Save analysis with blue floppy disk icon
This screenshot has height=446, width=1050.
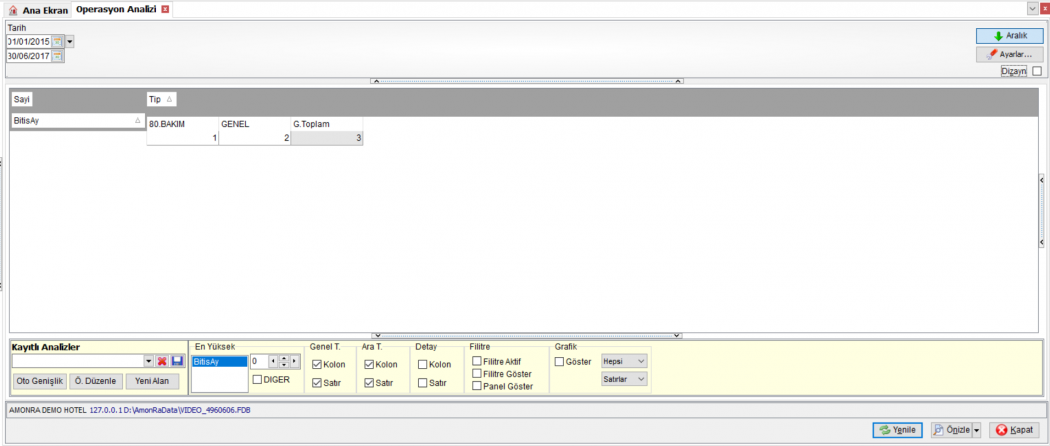pos(177,362)
